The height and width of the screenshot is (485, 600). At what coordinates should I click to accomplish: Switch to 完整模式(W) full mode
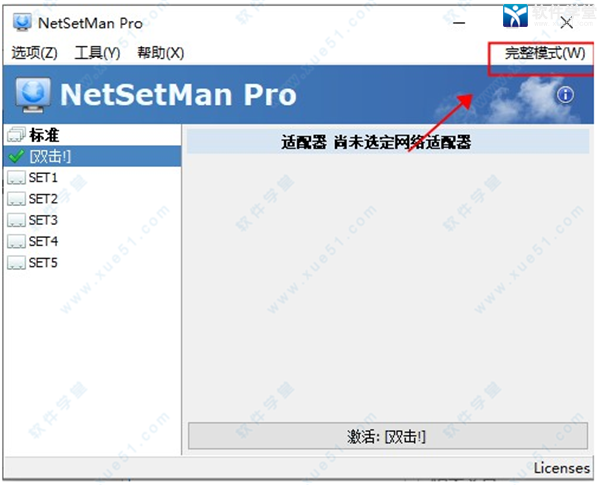click(545, 53)
